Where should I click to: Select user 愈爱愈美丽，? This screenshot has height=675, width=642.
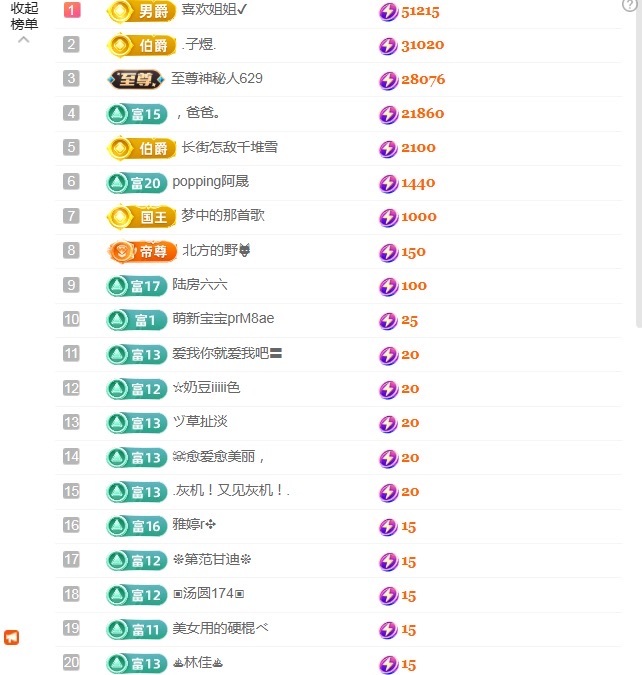click(x=218, y=456)
